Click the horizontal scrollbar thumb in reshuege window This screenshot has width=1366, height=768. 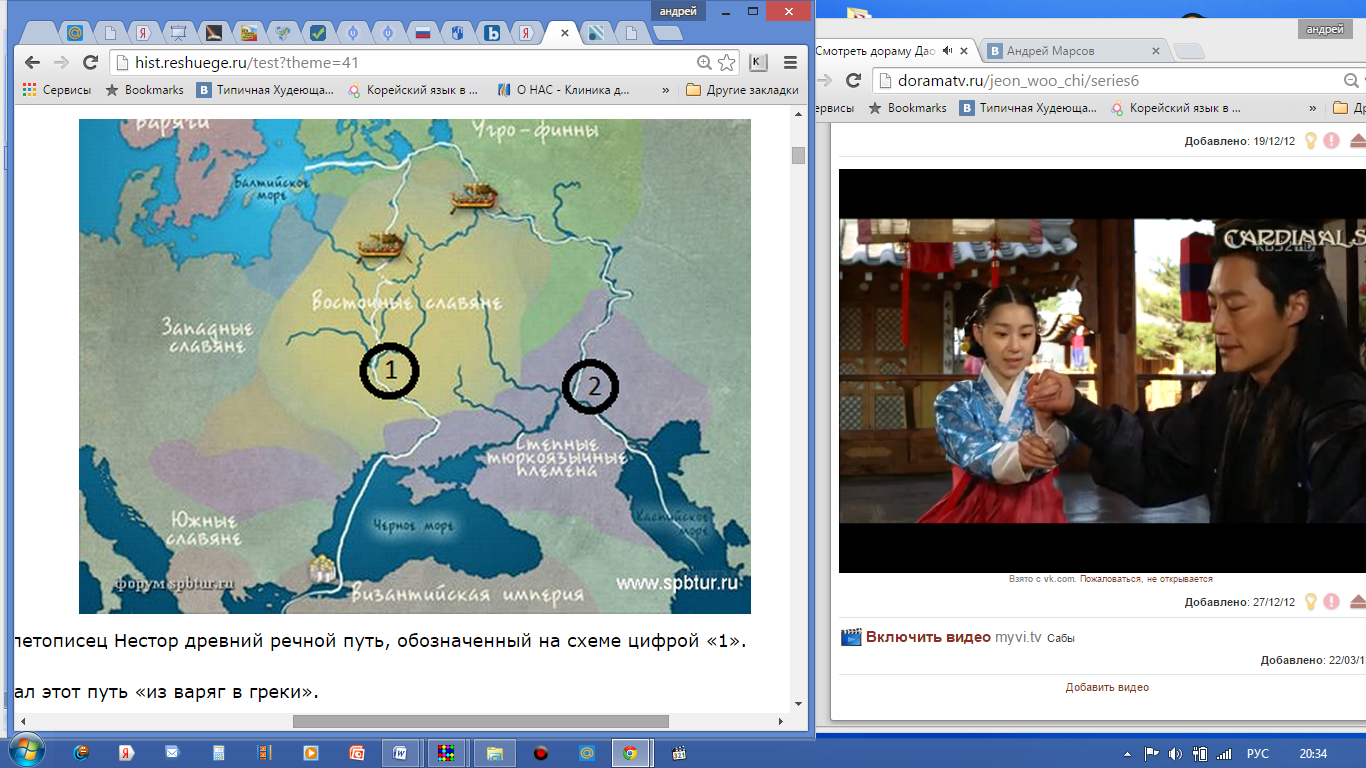point(480,721)
